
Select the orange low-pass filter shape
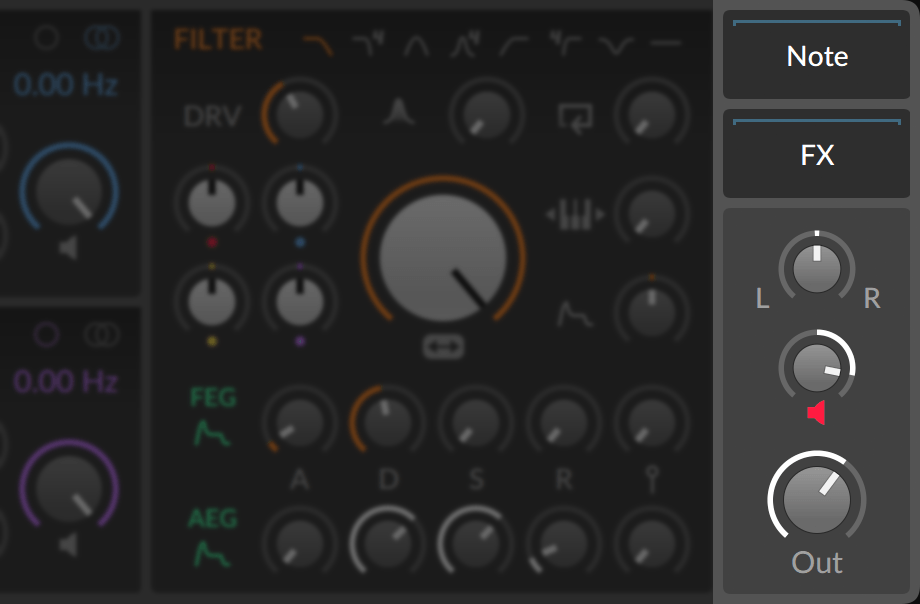pos(318,45)
